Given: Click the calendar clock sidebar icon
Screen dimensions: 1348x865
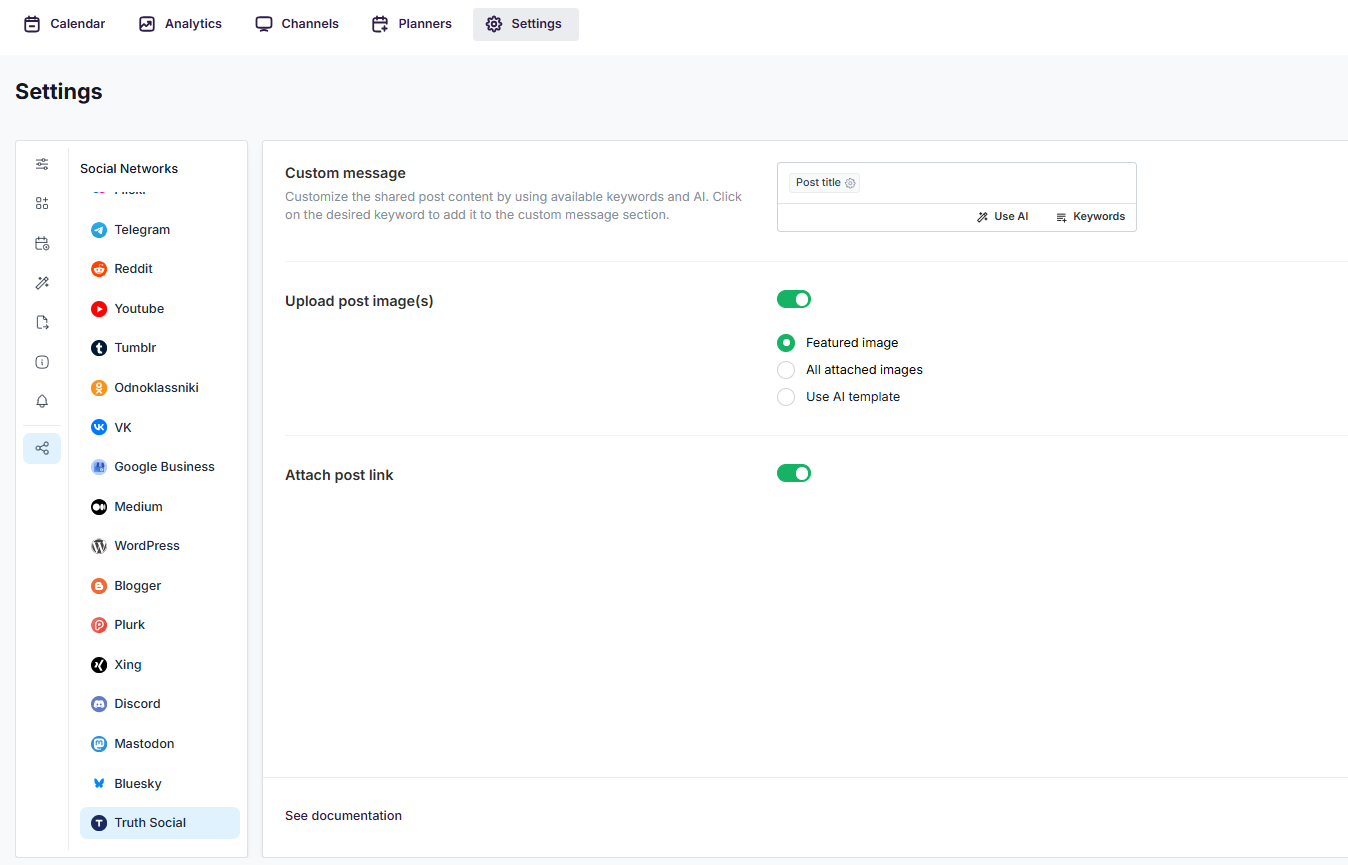Looking at the screenshot, I should tap(42, 243).
